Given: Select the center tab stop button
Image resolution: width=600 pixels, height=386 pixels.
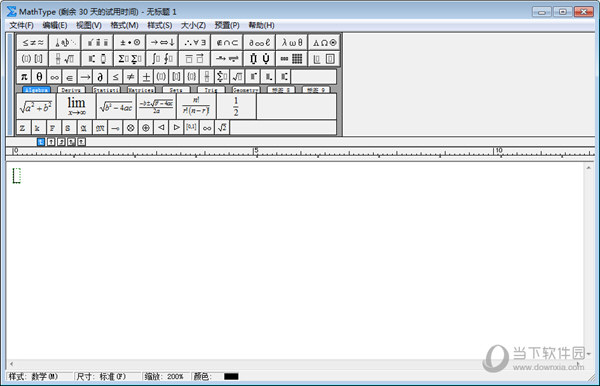Looking at the screenshot, I should [51, 142].
